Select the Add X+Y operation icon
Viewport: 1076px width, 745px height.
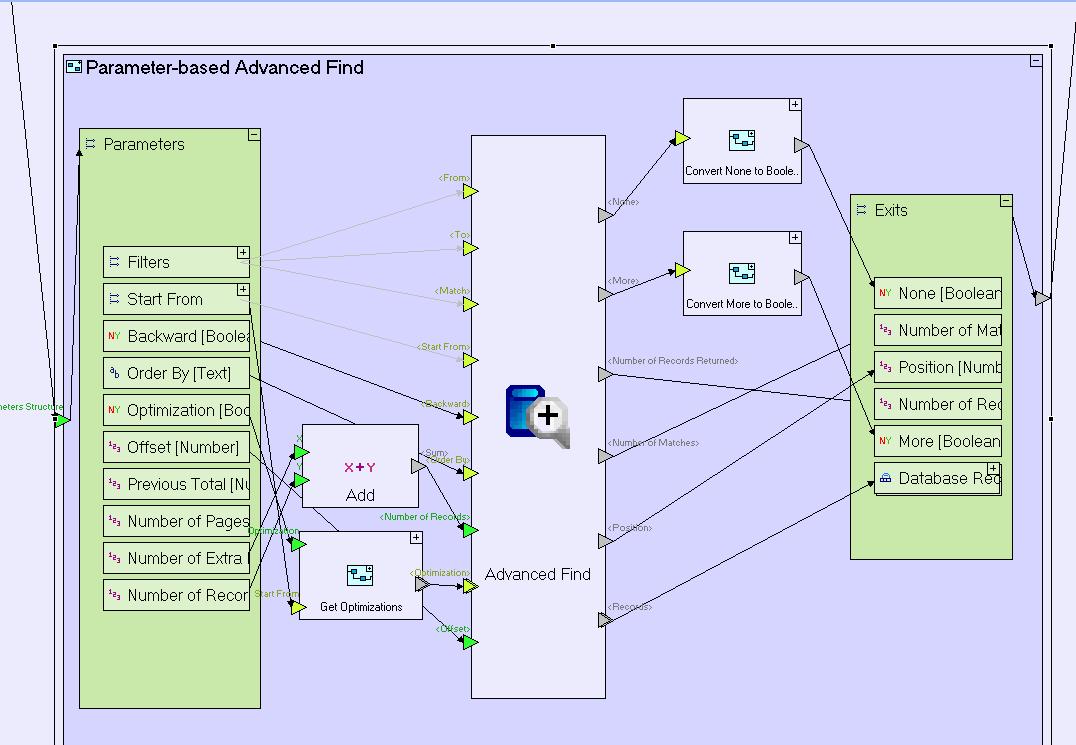tap(360, 467)
